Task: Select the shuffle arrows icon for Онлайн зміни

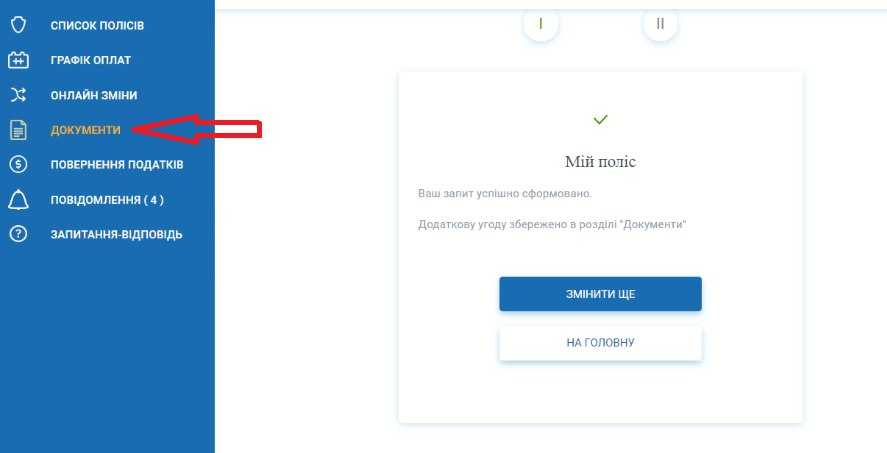Action: (x=18, y=95)
